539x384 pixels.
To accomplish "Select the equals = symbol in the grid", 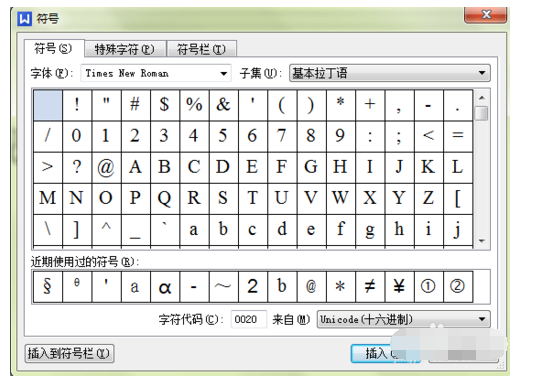I will (x=458, y=136).
